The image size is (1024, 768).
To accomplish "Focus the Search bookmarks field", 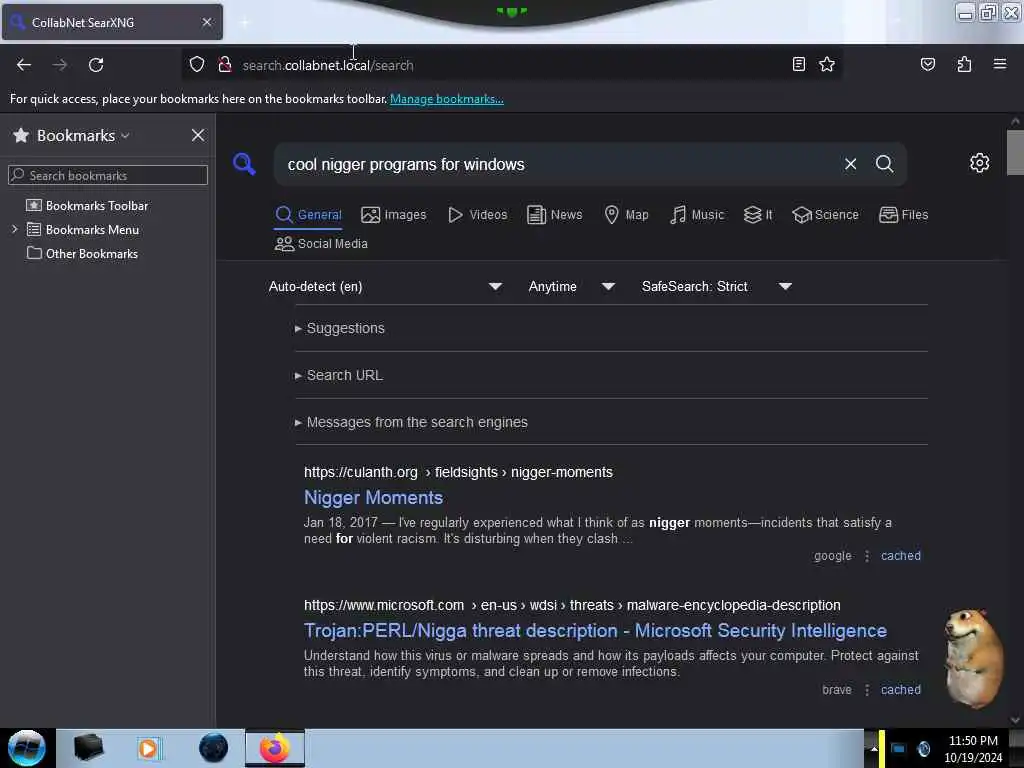I will [x=108, y=175].
